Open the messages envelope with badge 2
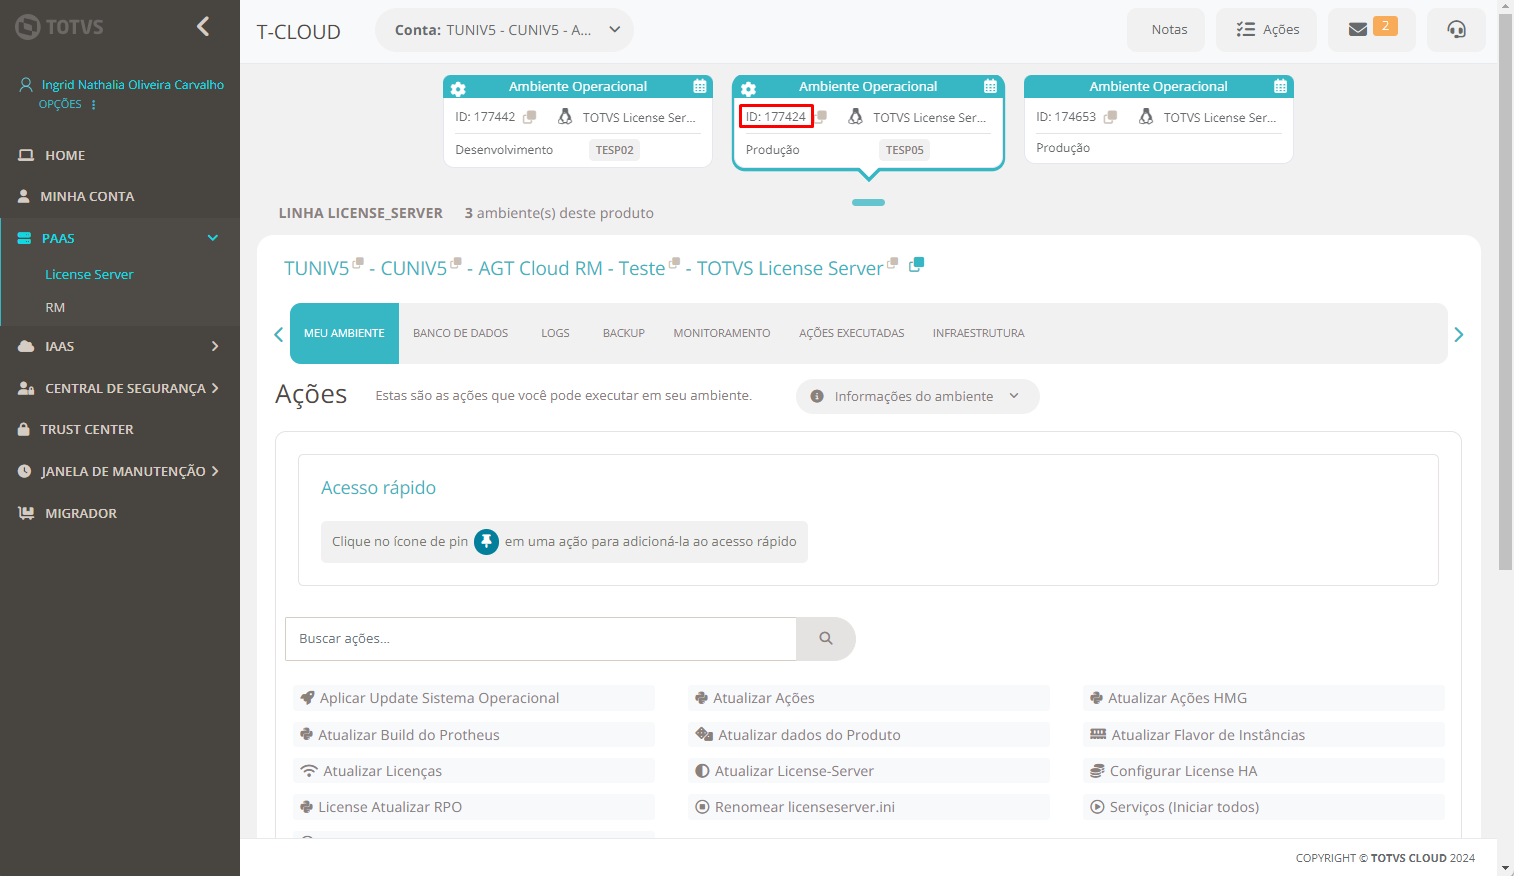The image size is (1514, 876). (1371, 29)
